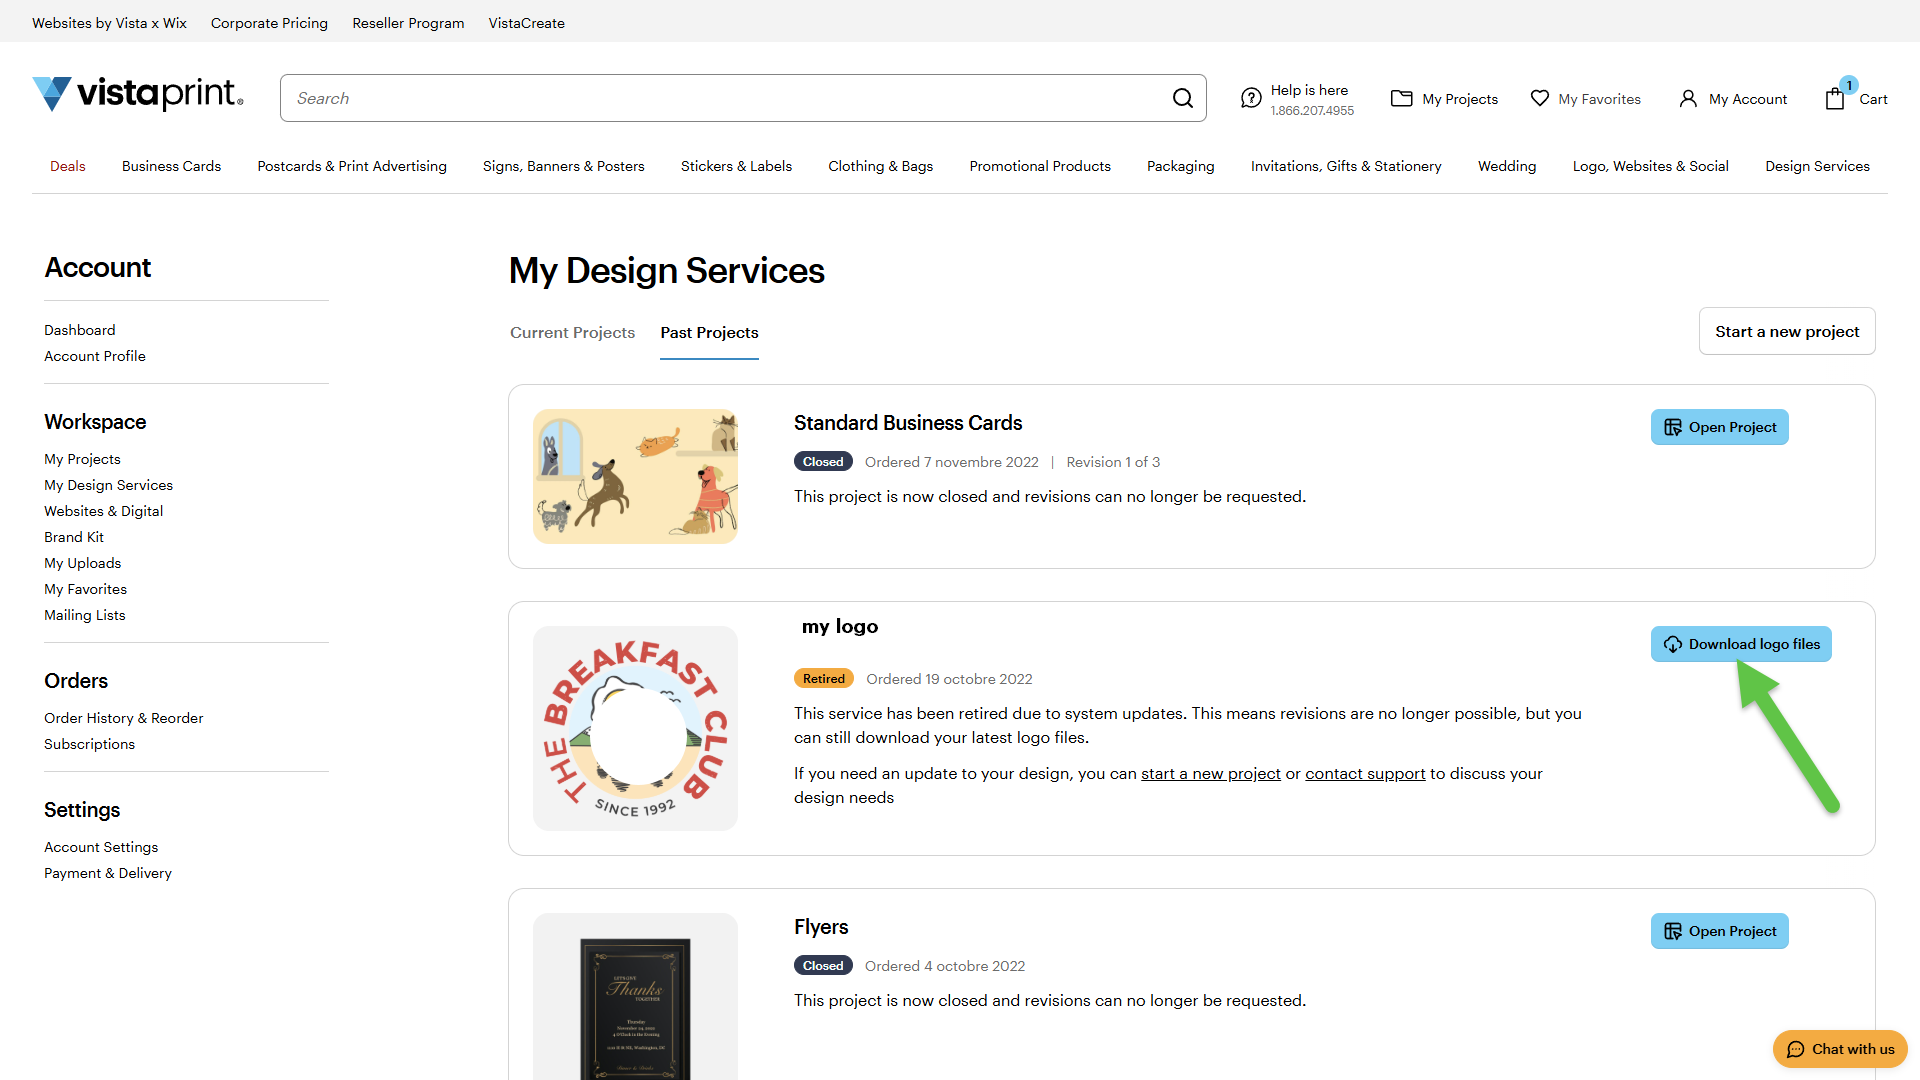Open the Stickers & Labels menu
Screen dimensions: 1920x1080
[736, 166]
